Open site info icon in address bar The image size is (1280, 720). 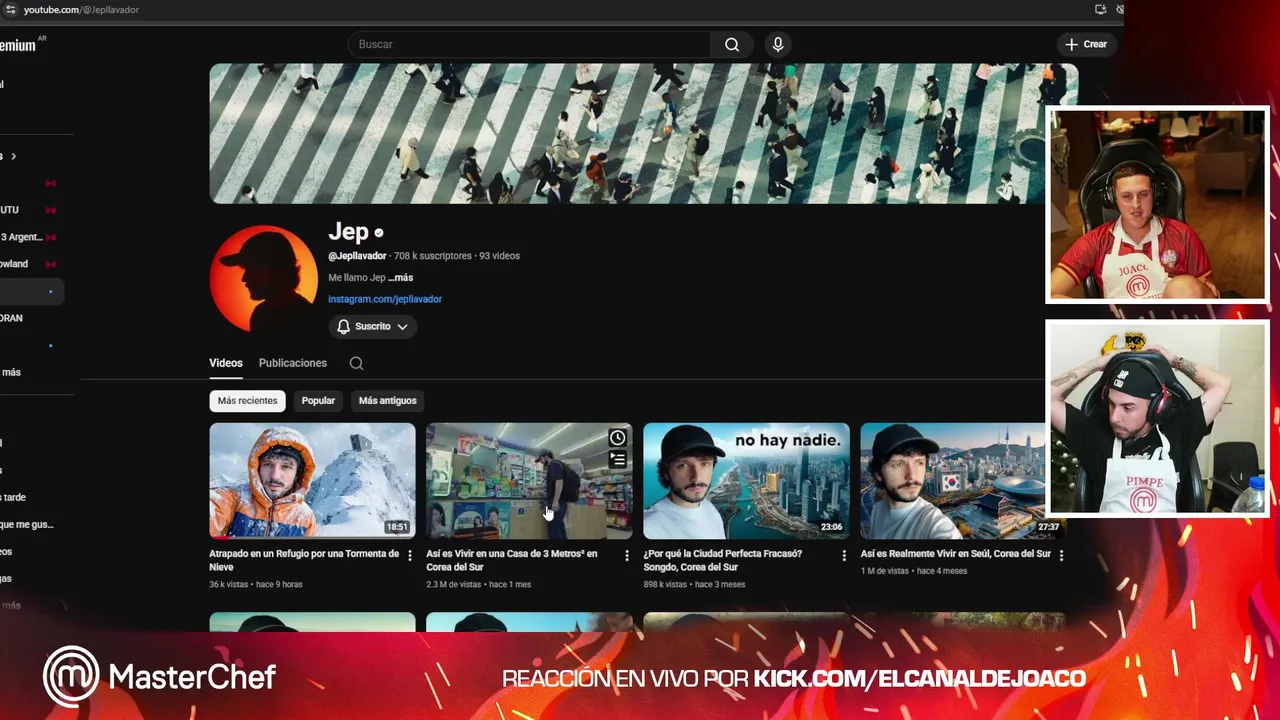(x=11, y=9)
